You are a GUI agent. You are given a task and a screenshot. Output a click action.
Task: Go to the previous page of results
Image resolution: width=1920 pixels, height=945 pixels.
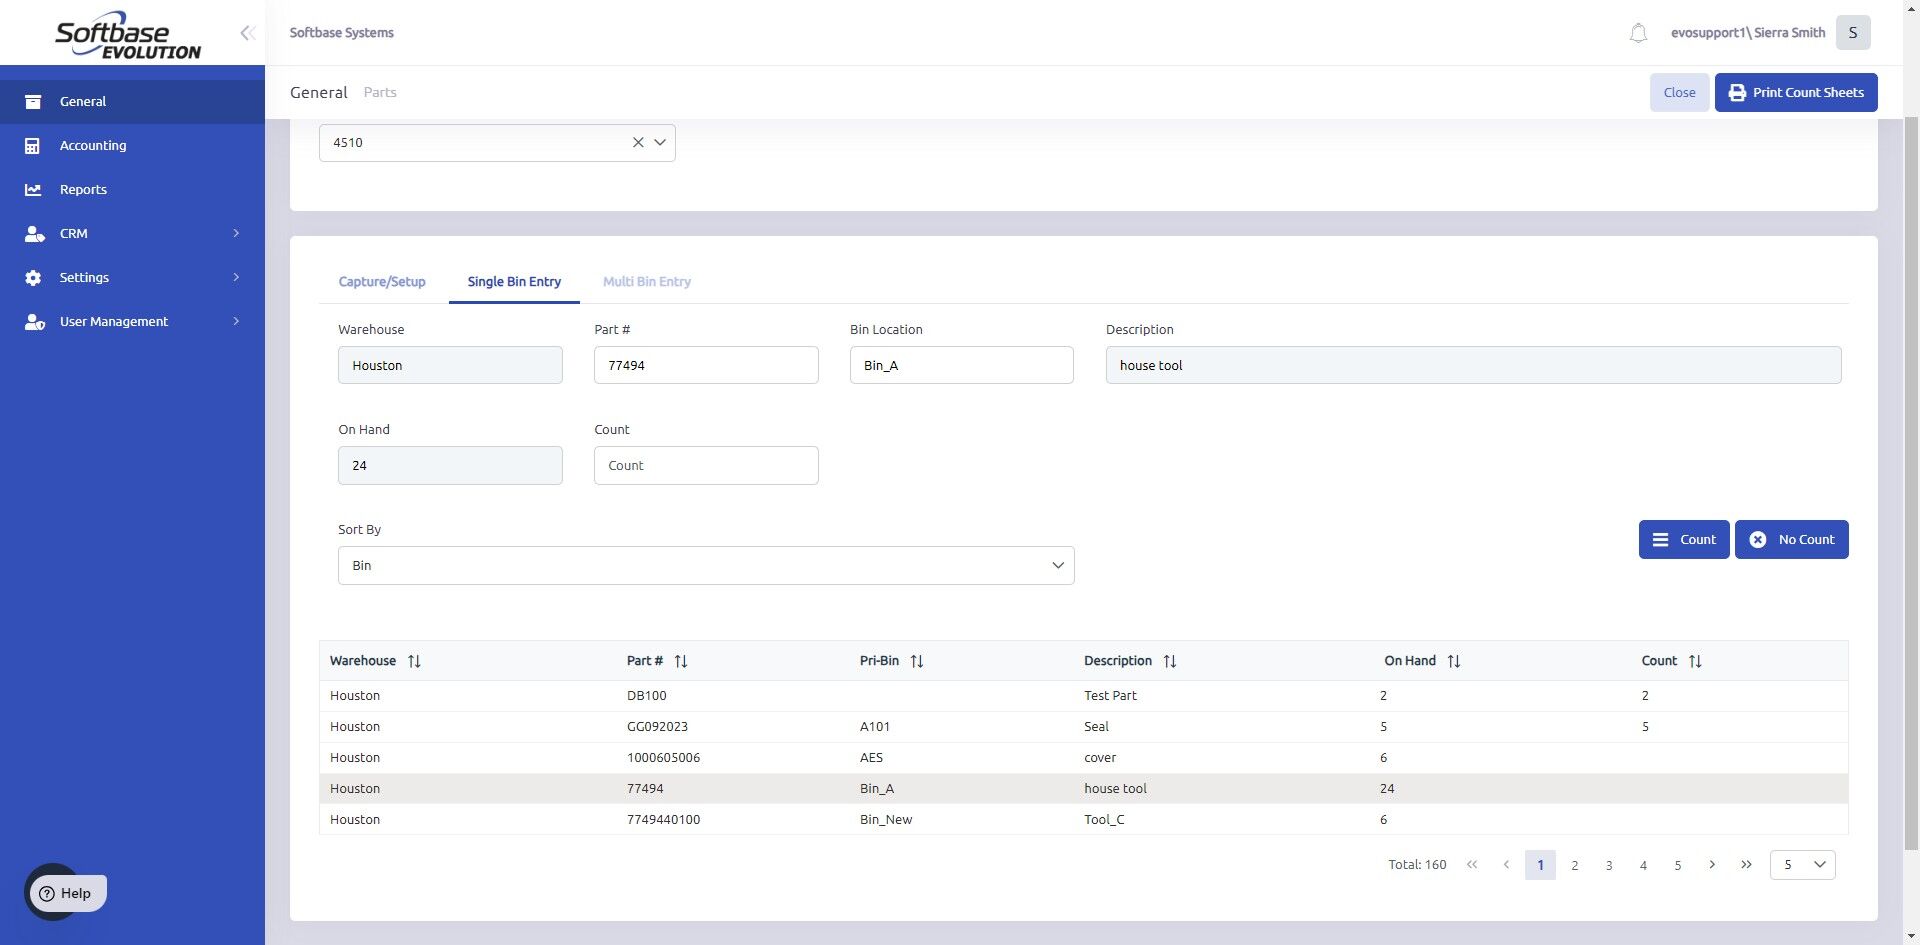(x=1506, y=865)
